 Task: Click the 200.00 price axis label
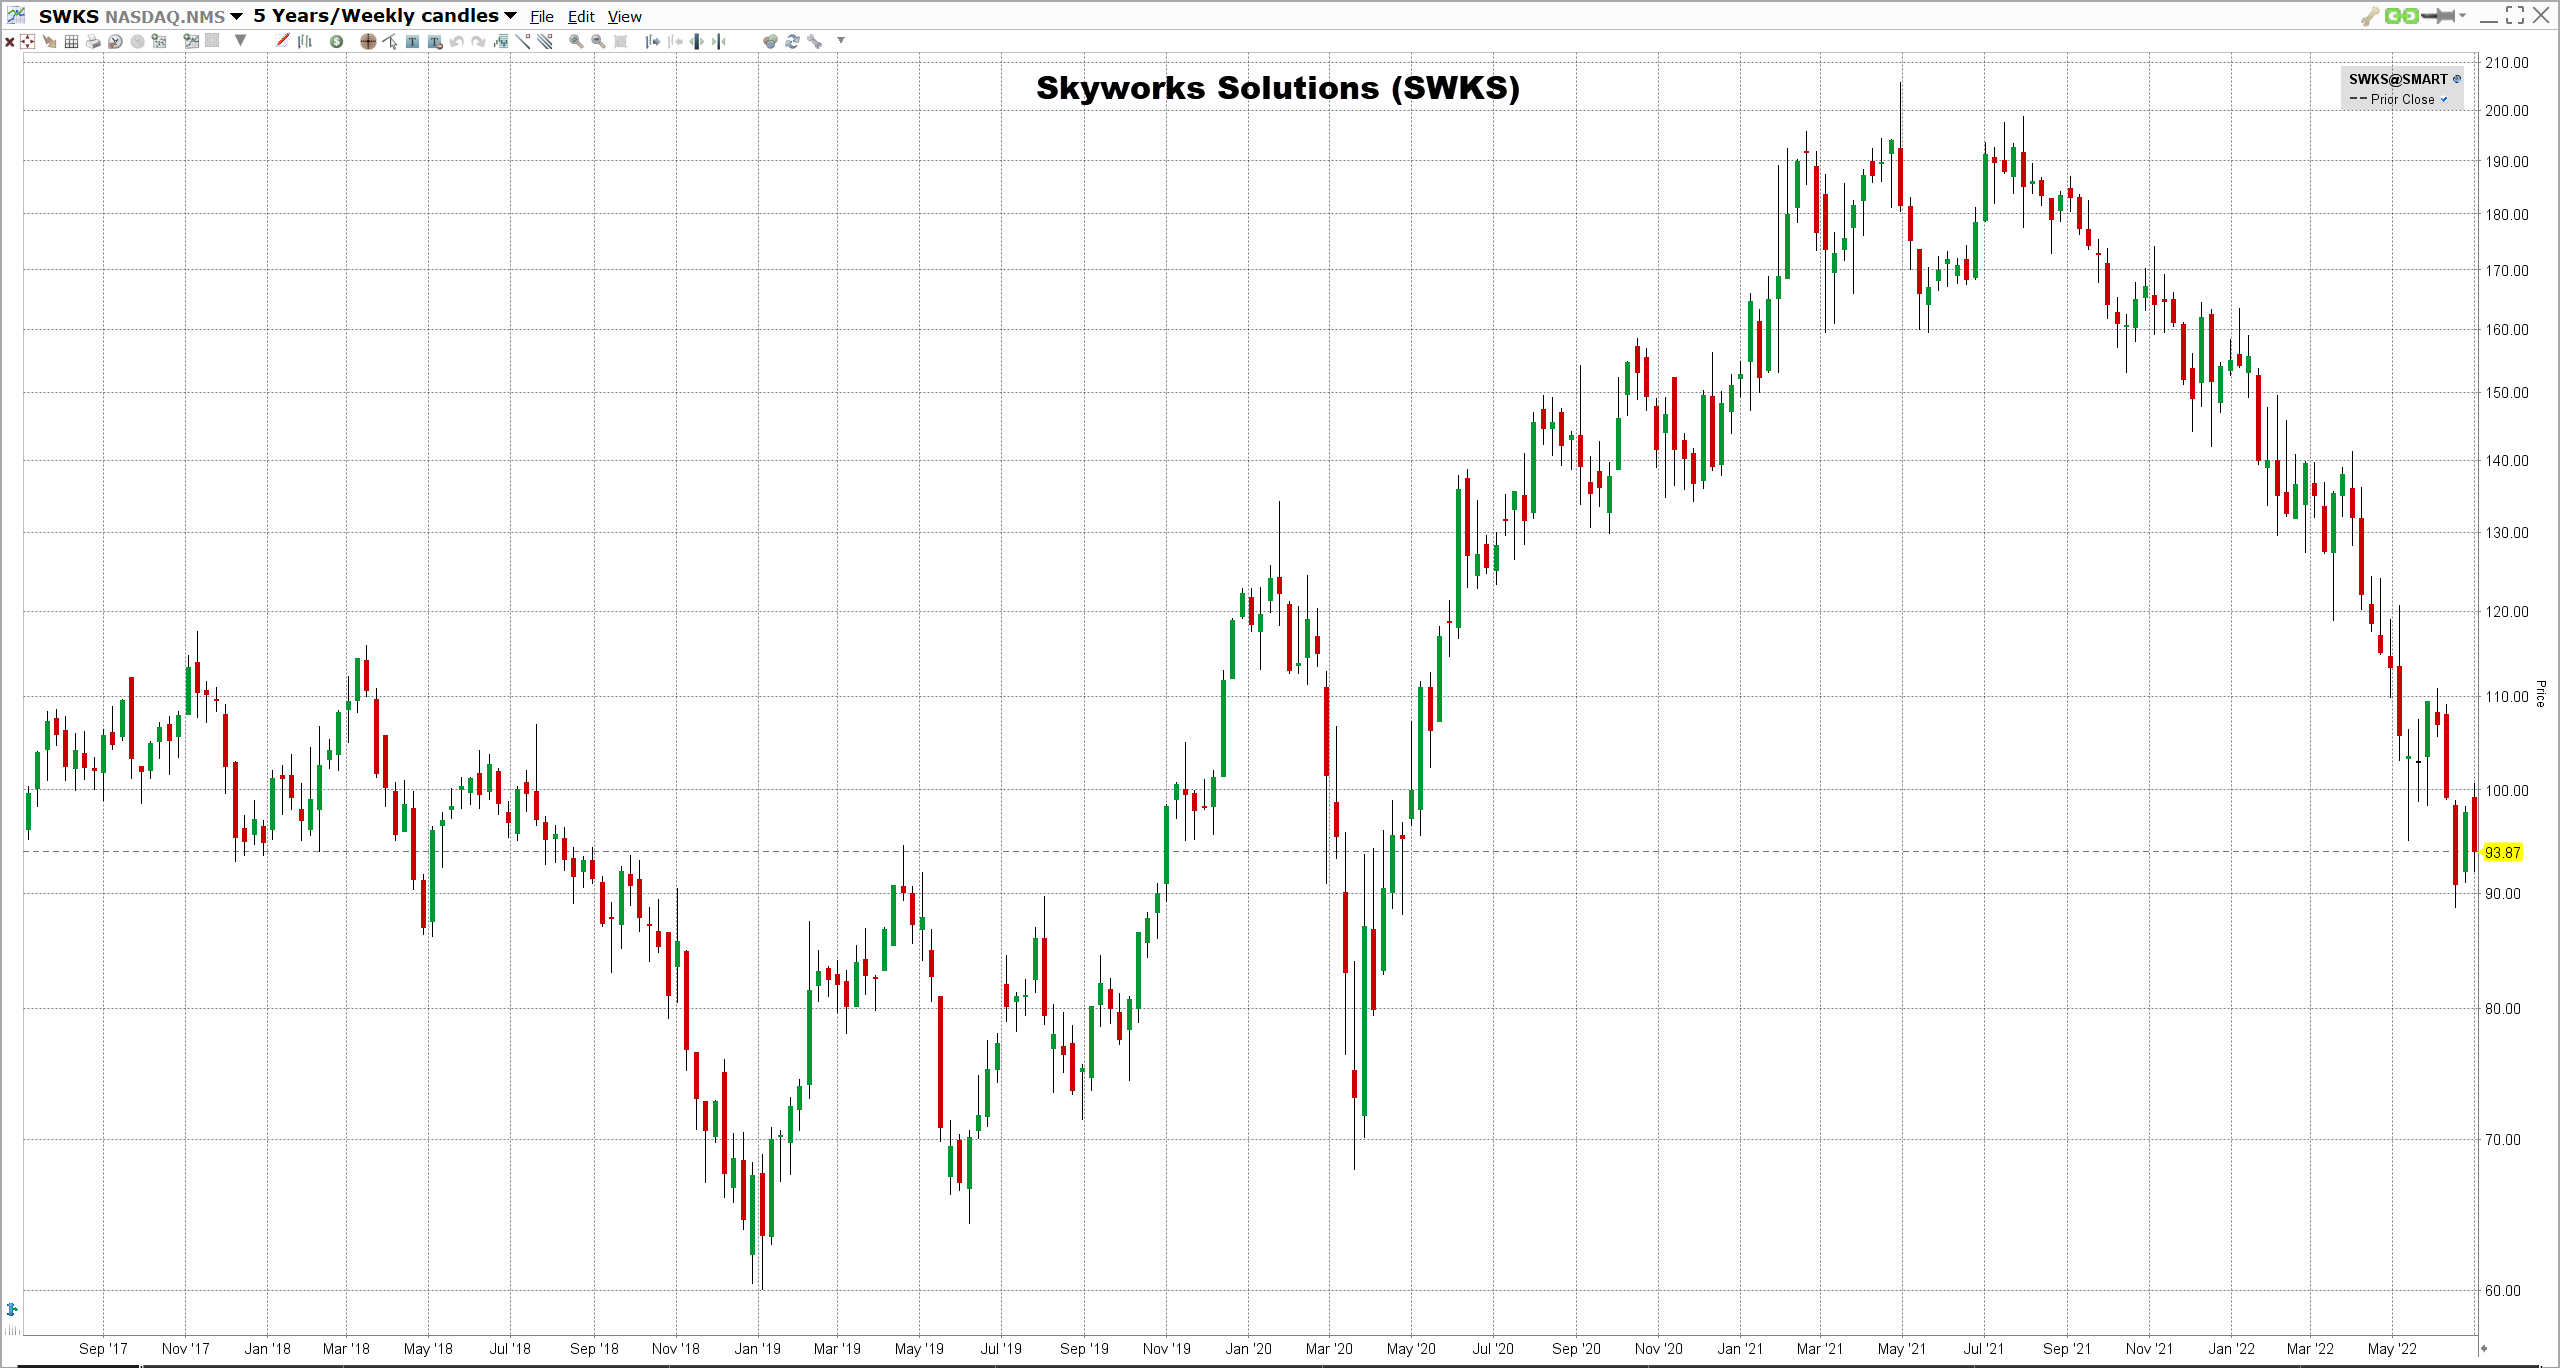(x=2506, y=111)
